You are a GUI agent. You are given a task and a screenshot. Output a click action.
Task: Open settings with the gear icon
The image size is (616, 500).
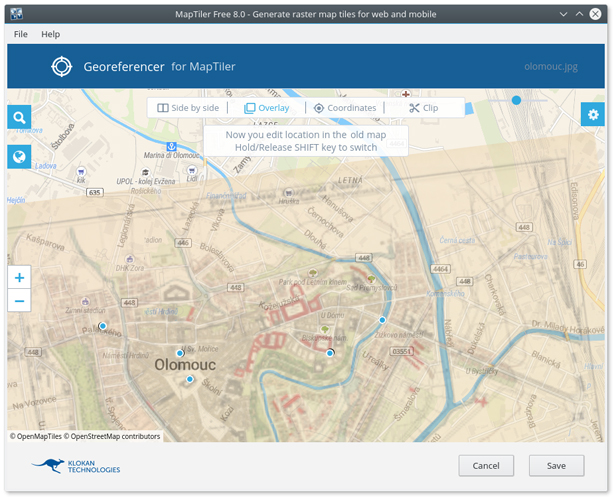(x=593, y=114)
